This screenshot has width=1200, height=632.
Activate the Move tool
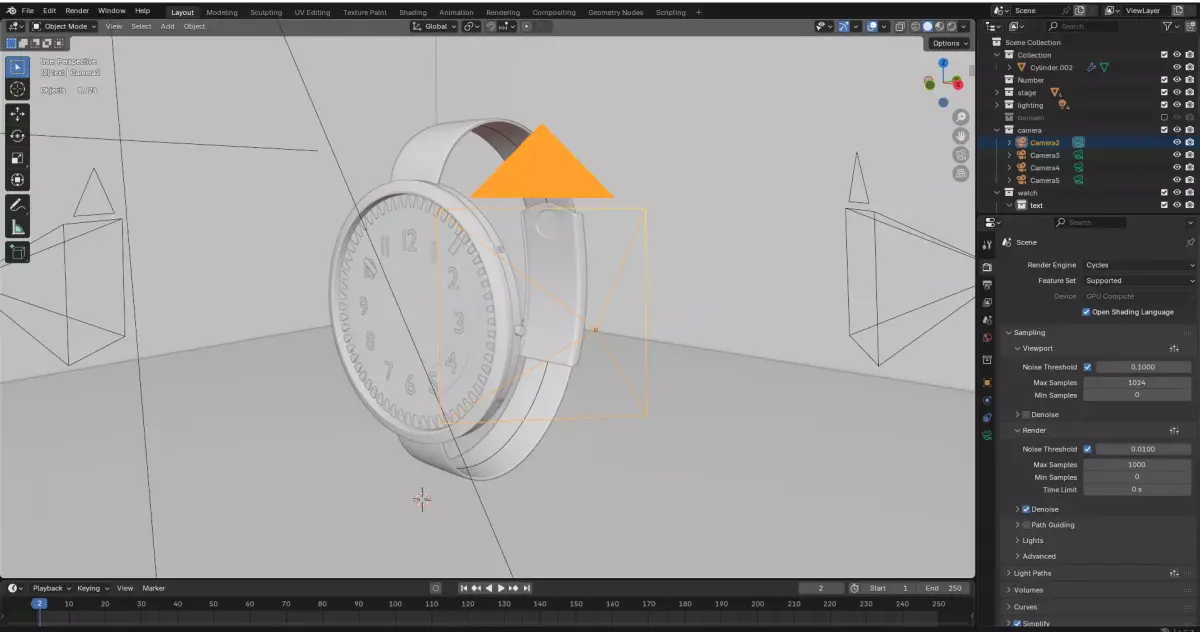(x=17, y=114)
